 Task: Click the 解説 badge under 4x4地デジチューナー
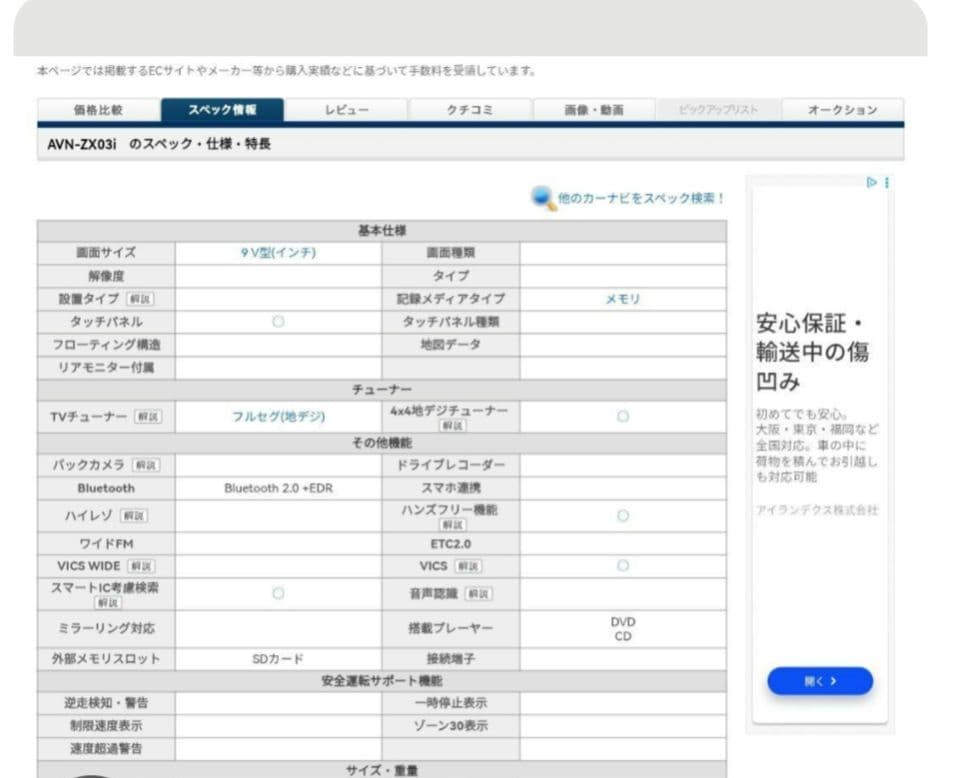tap(451, 426)
